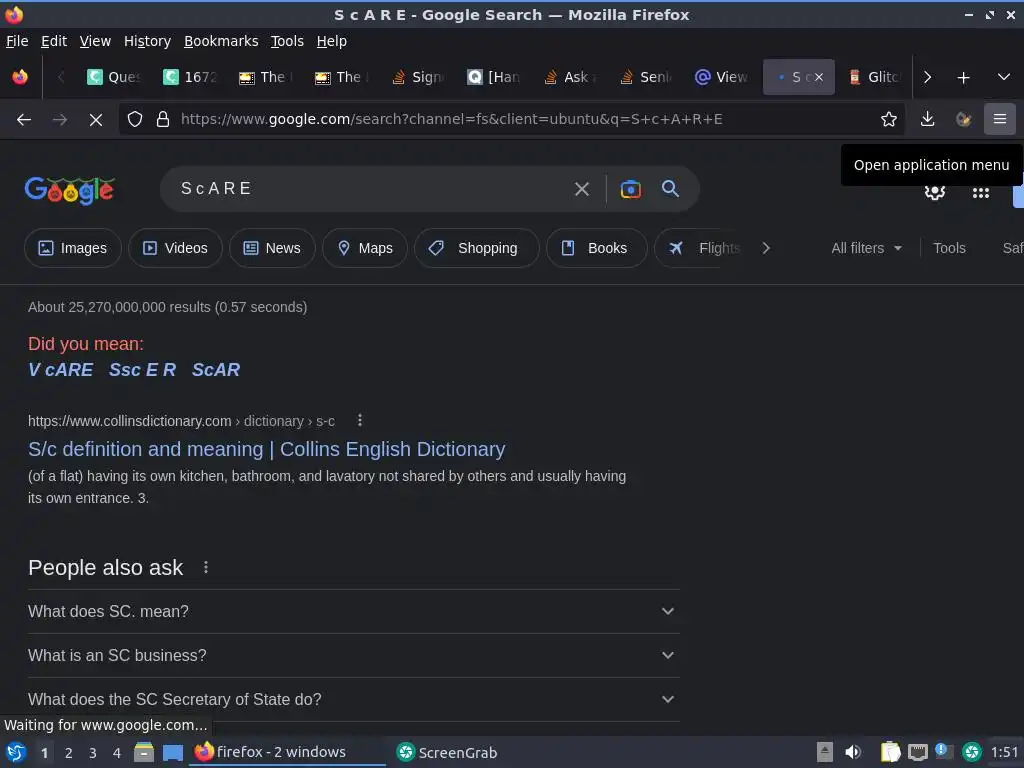This screenshot has height=768, width=1024.
Task: Switch to workspace 2
Action: 69,753
